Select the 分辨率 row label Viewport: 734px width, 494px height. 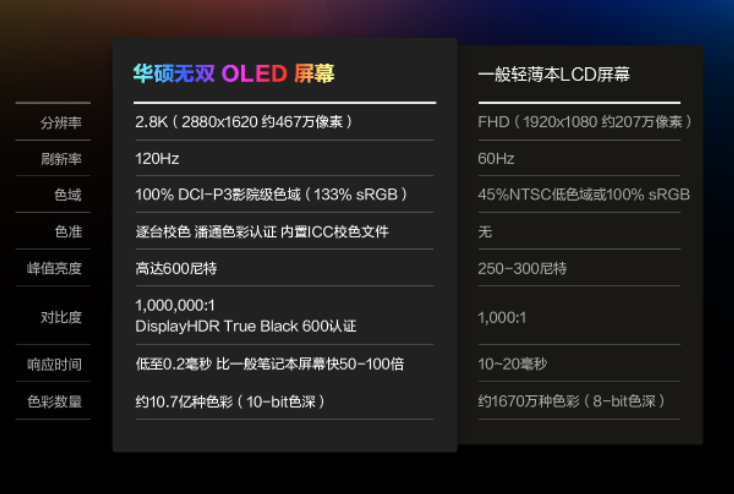pos(61,123)
